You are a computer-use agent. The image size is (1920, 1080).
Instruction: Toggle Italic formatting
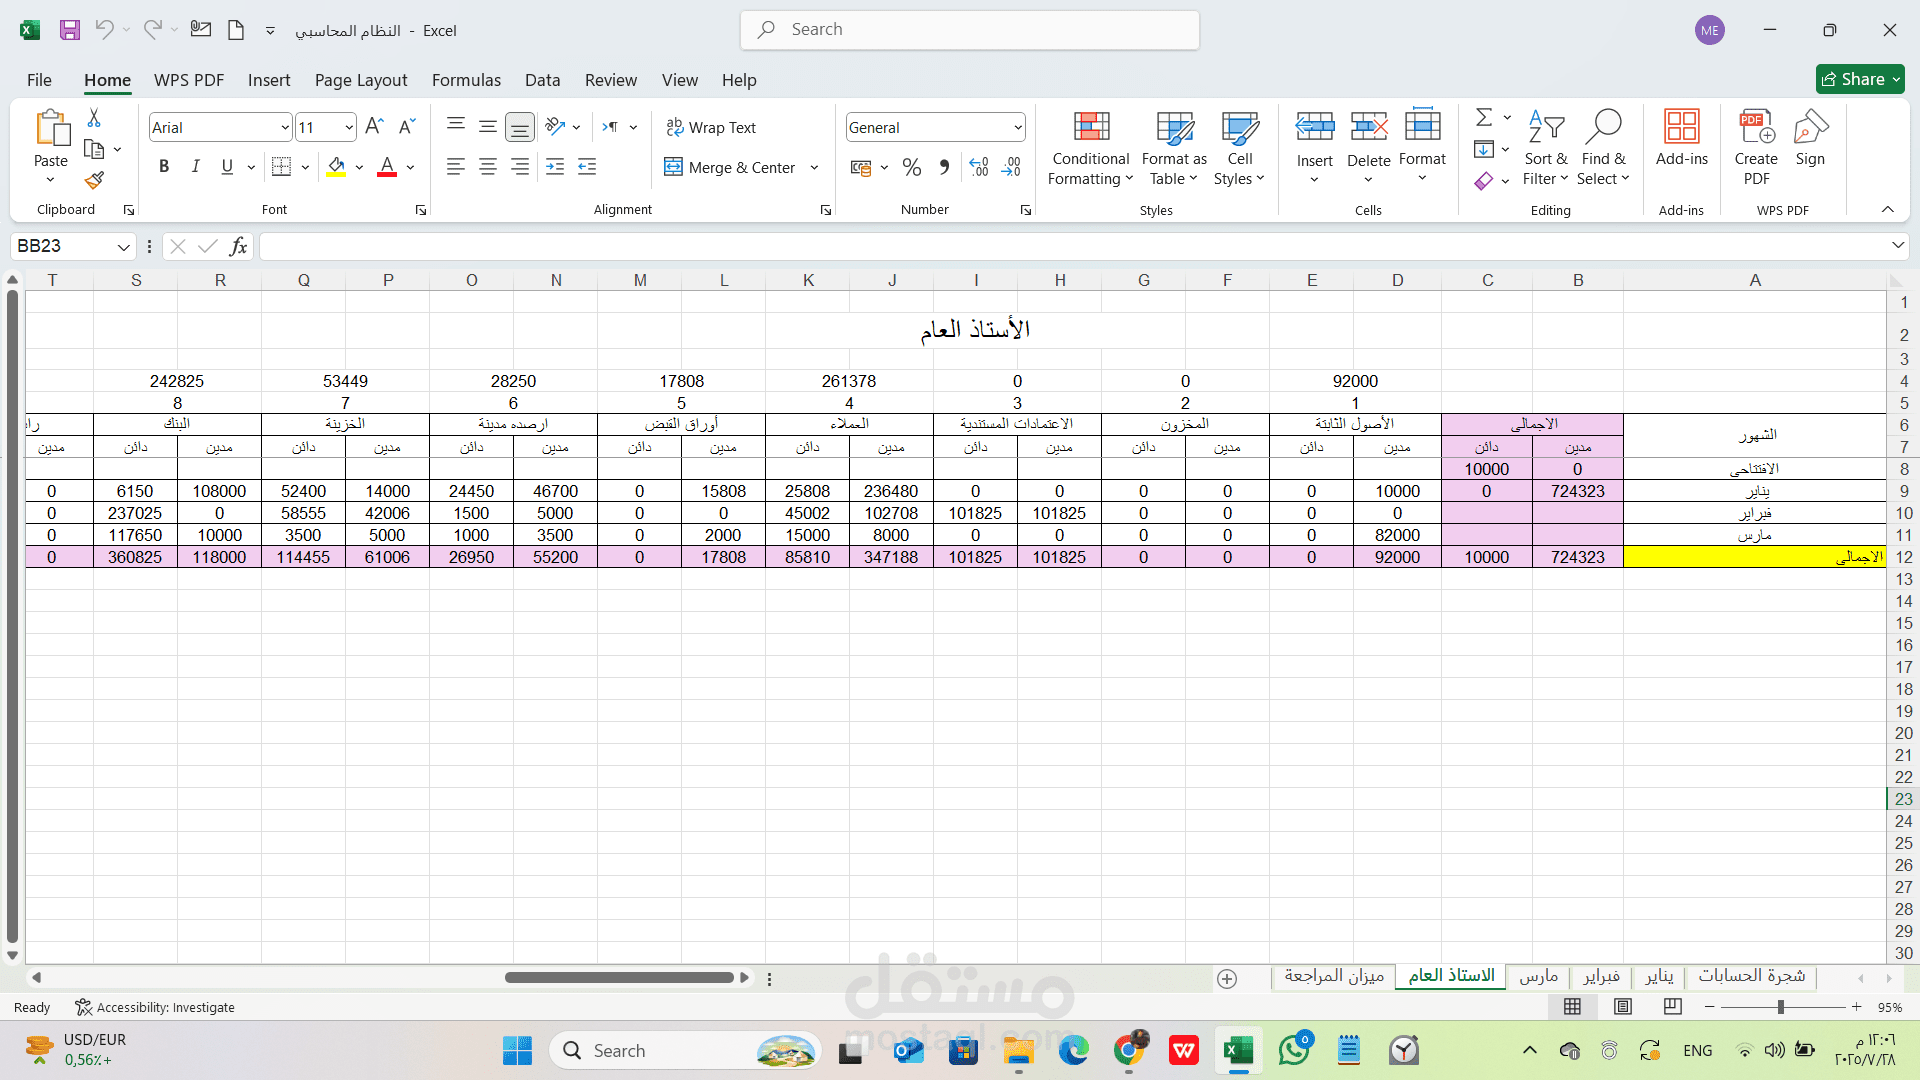[196, 167]
